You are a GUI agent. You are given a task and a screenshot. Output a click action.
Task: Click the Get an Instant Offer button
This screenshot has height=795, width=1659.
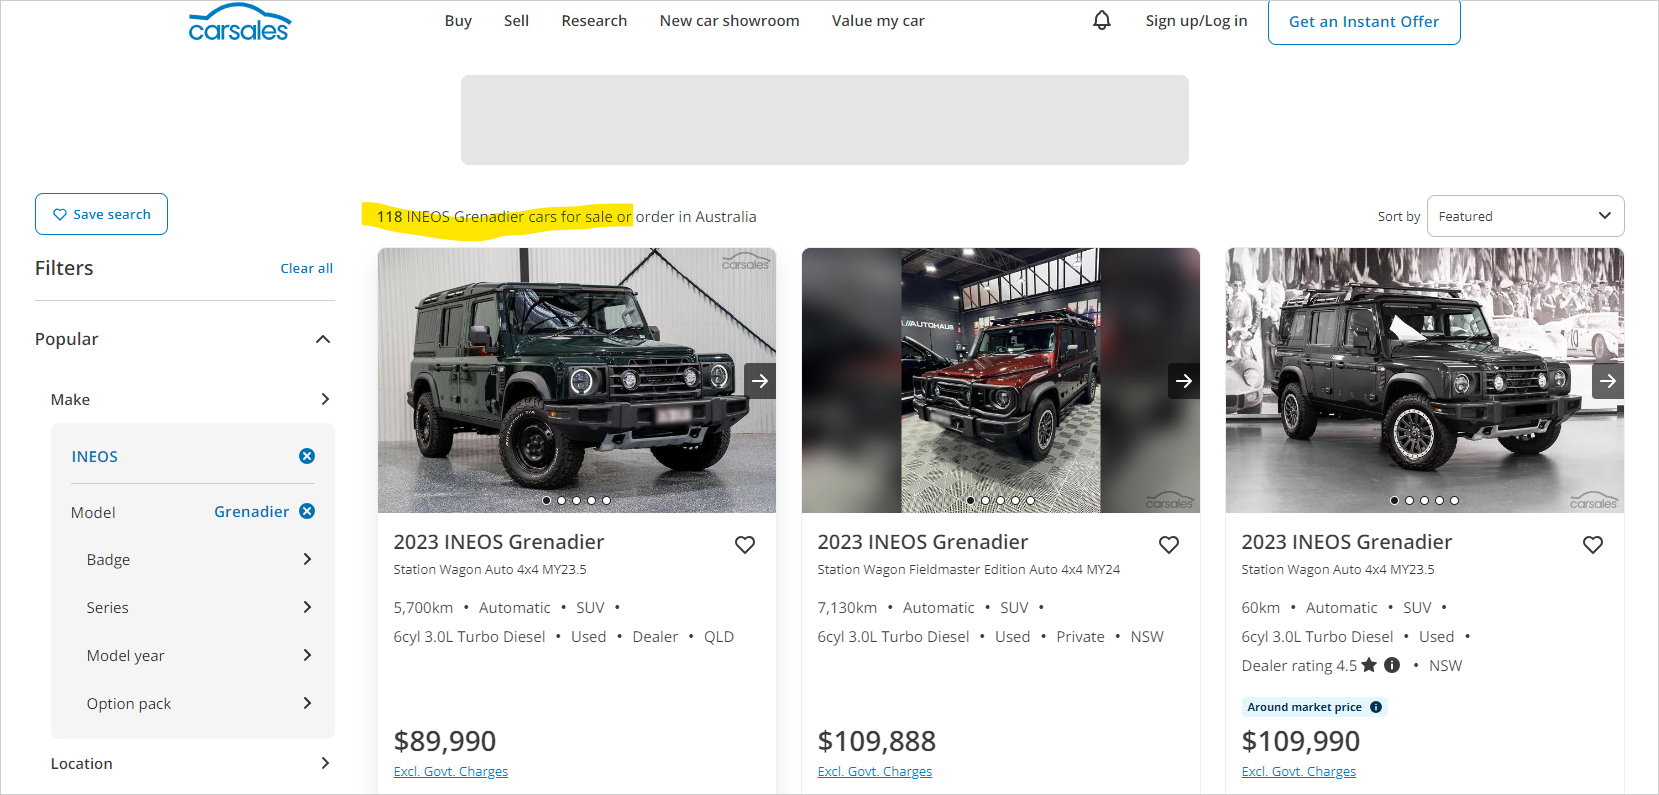coord(1364,21)
